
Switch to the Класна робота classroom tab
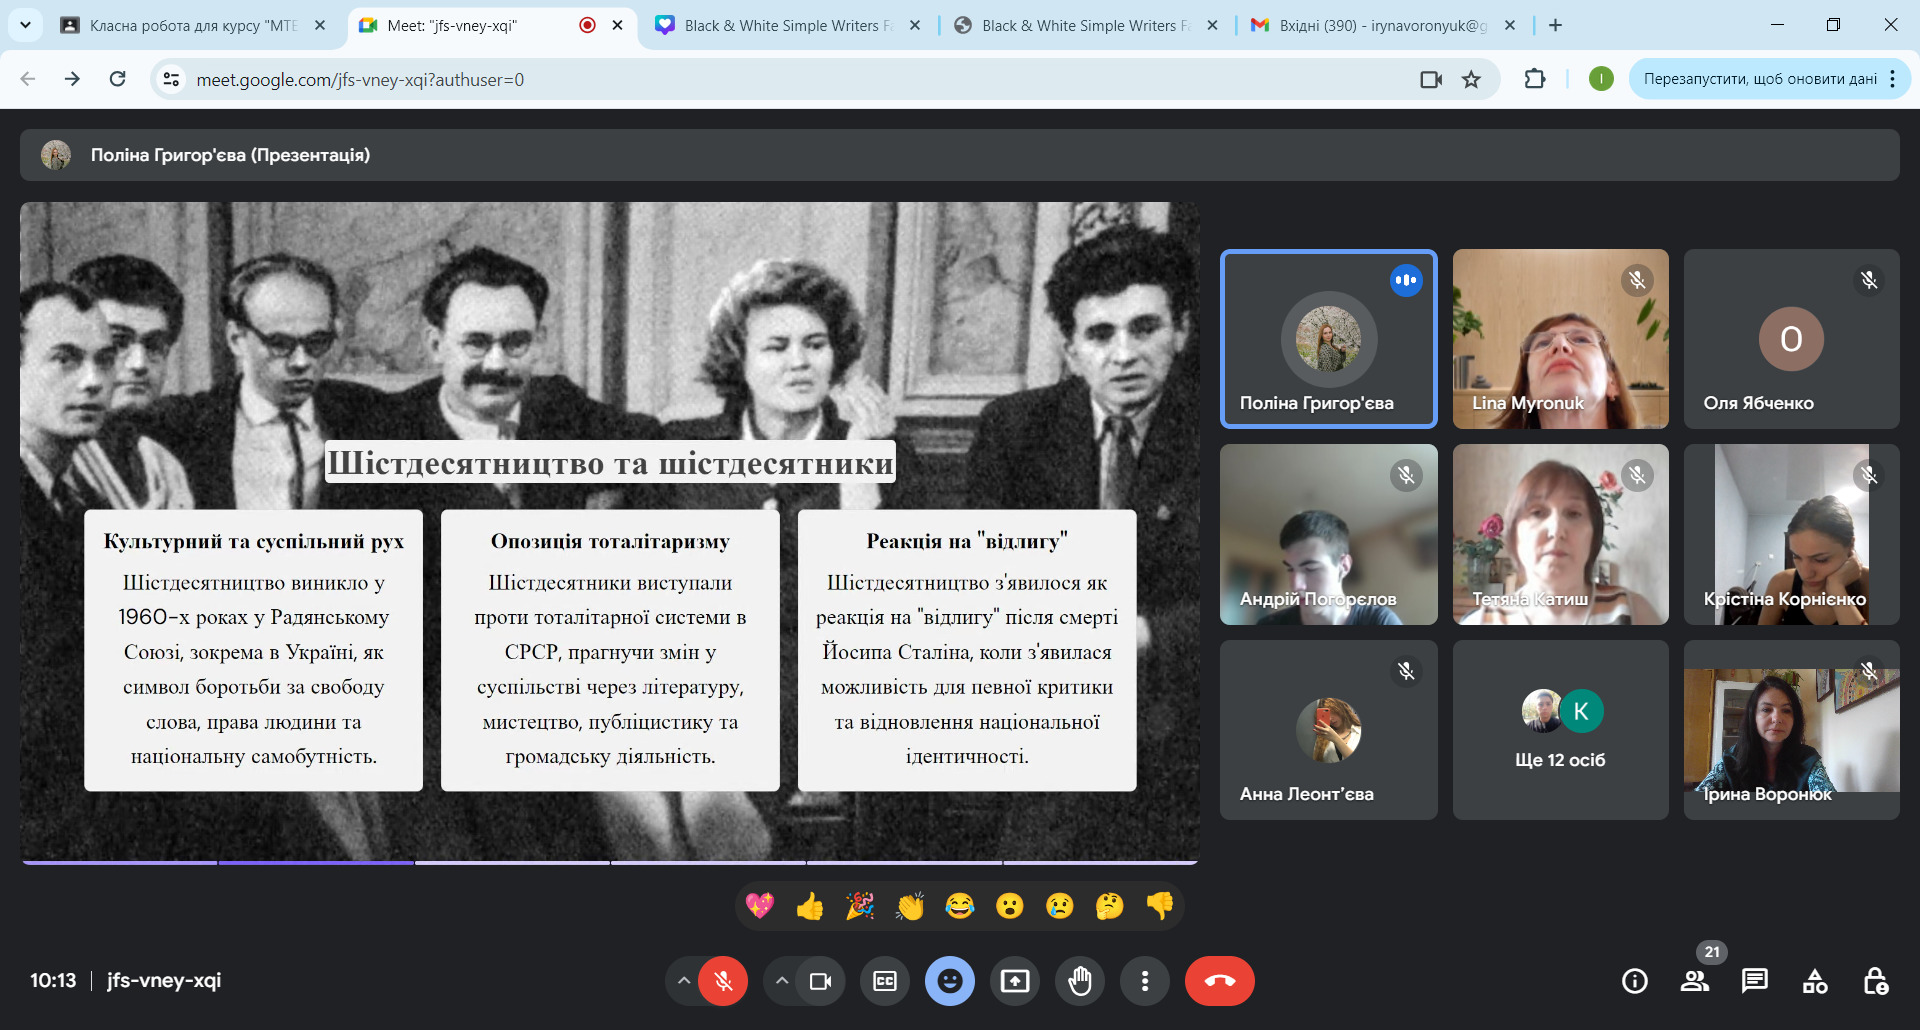(x=190, y=25)
